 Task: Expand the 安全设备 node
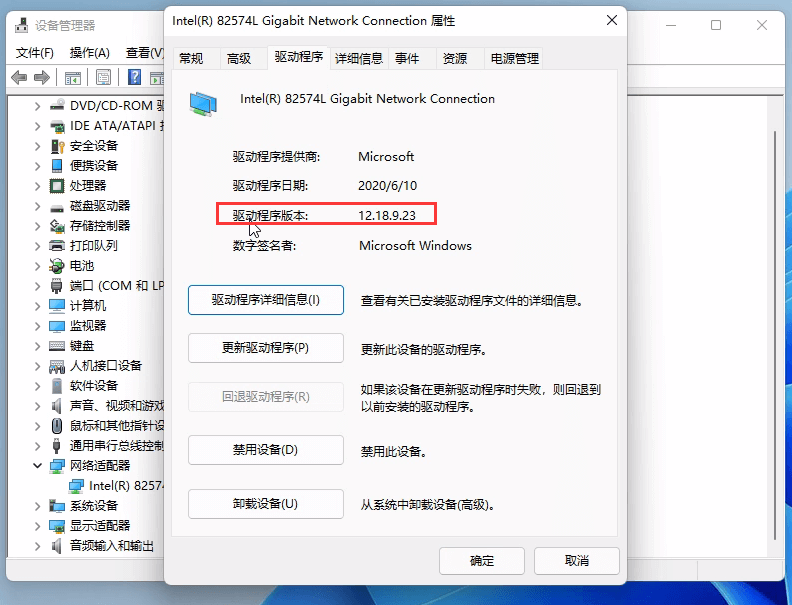37,146
